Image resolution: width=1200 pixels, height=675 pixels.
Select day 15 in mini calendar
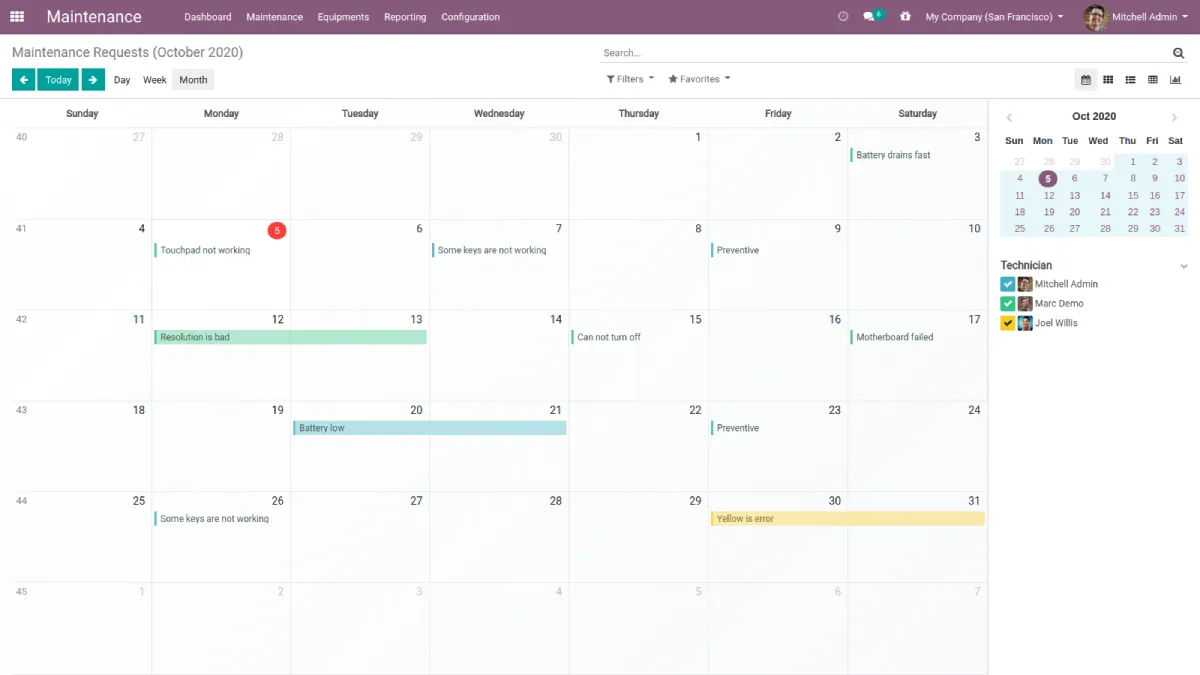(1133, 196)
